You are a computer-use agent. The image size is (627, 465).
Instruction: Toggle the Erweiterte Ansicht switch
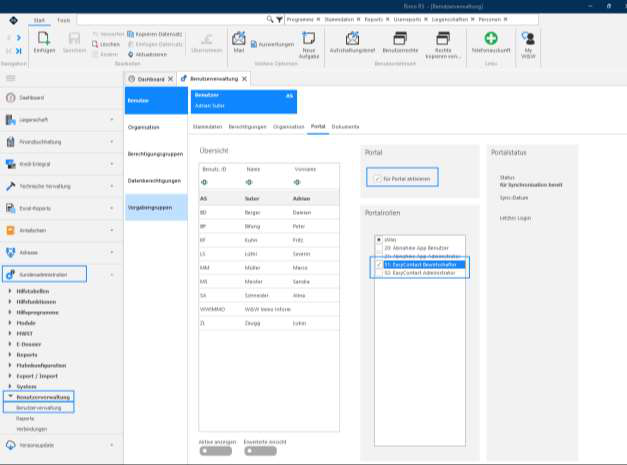[x=260, y=451]
